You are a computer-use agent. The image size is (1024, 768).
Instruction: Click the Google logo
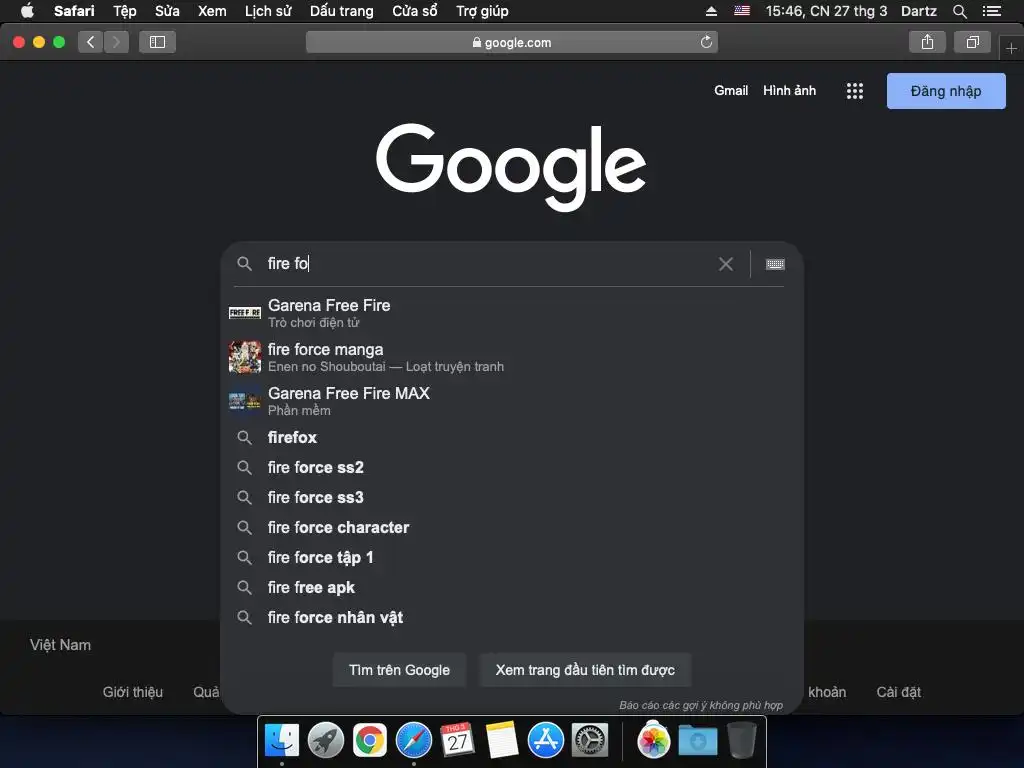tap(511, 167)
